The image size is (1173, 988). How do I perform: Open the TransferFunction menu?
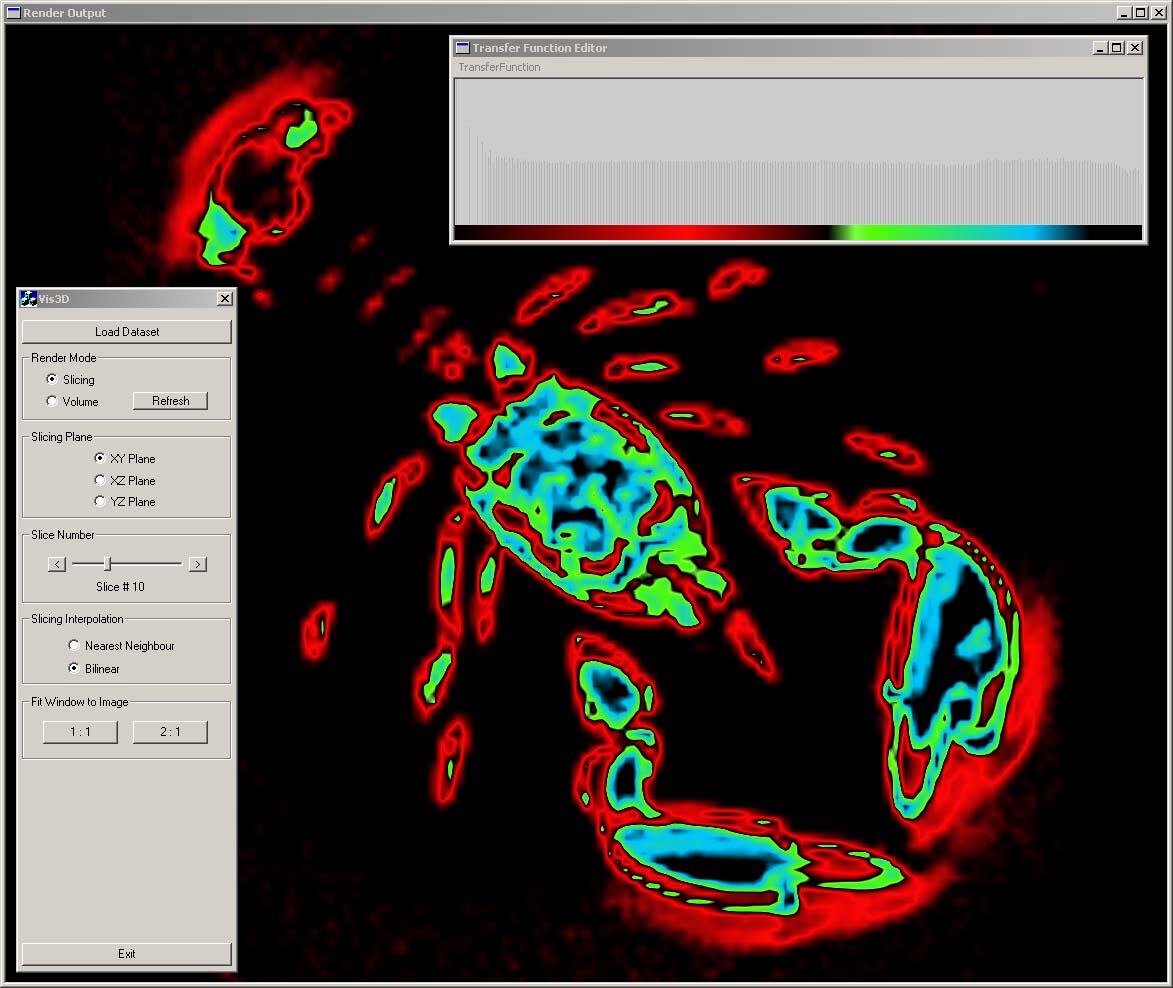coord(499,67)
